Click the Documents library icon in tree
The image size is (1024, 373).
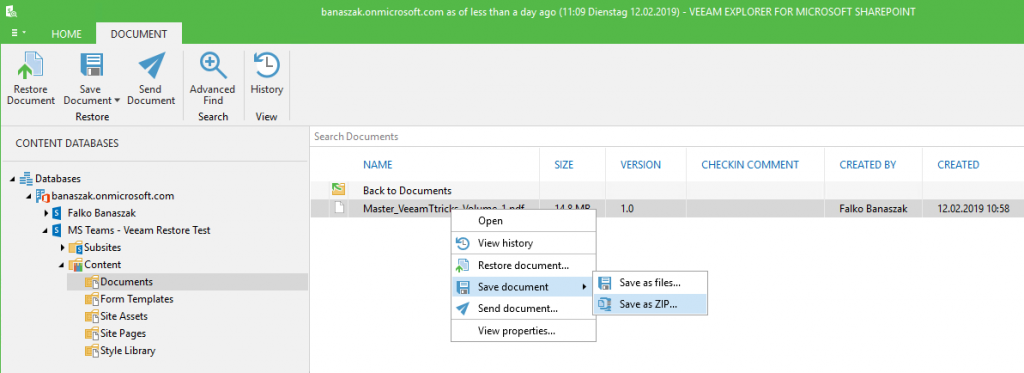91,282
